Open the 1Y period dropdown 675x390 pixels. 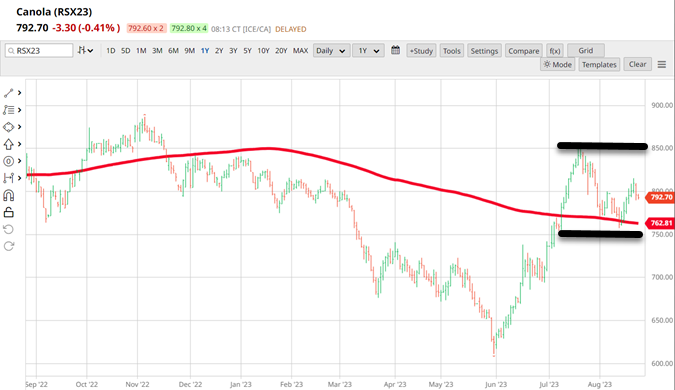[368, 51]
